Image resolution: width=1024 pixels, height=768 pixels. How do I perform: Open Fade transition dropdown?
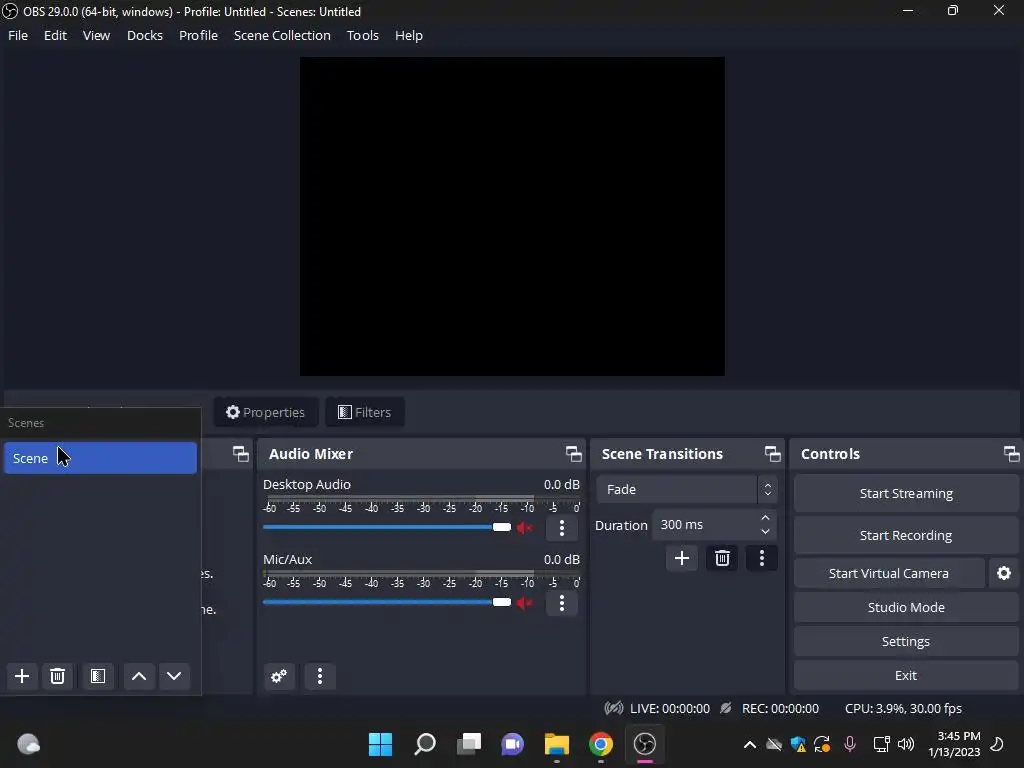[x=686, y=489]
